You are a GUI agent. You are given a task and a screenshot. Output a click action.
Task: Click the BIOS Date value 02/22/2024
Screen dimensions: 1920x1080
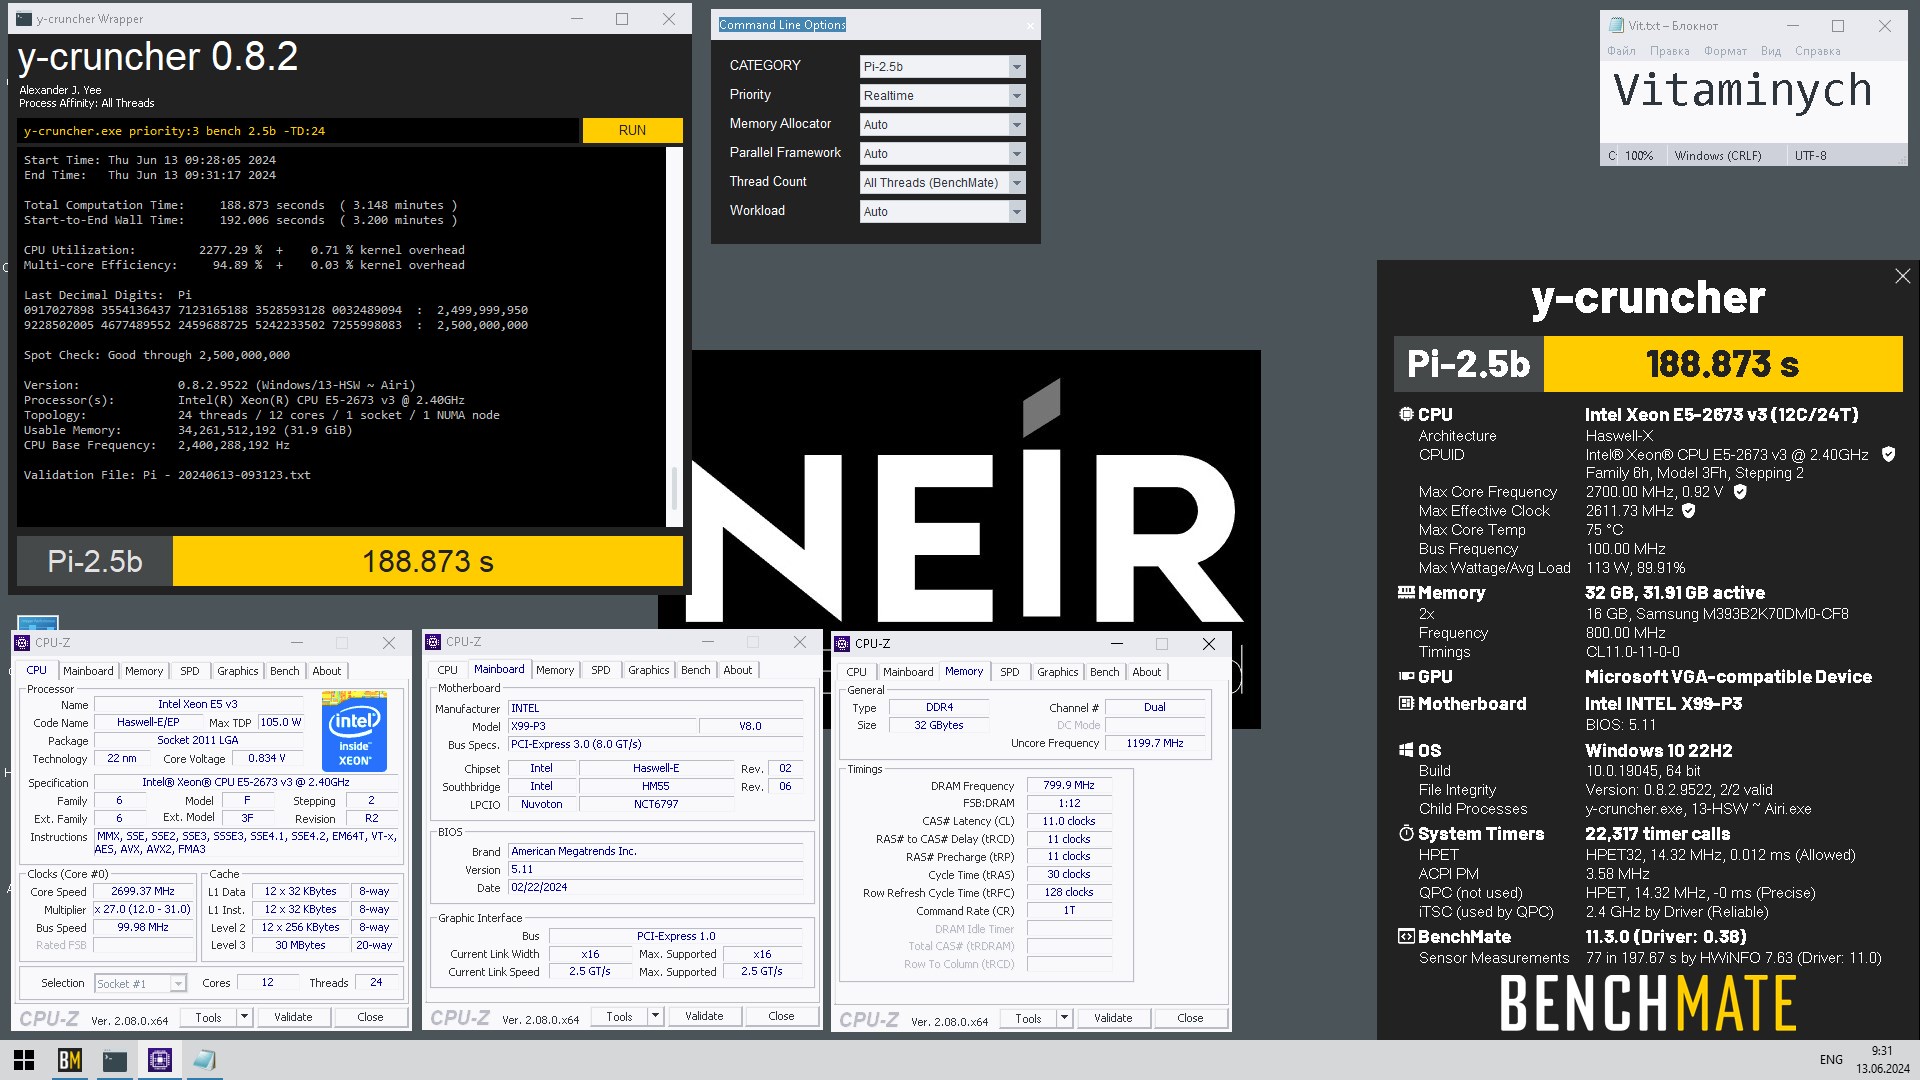pyautogui.click(x=656, y=888)
